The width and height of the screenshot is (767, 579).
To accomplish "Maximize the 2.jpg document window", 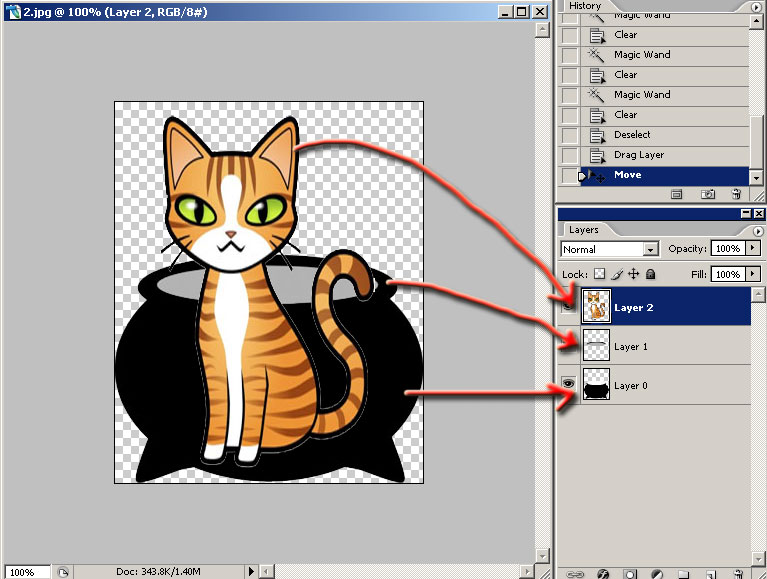I will pyautogui.click(x=522, y=12).
